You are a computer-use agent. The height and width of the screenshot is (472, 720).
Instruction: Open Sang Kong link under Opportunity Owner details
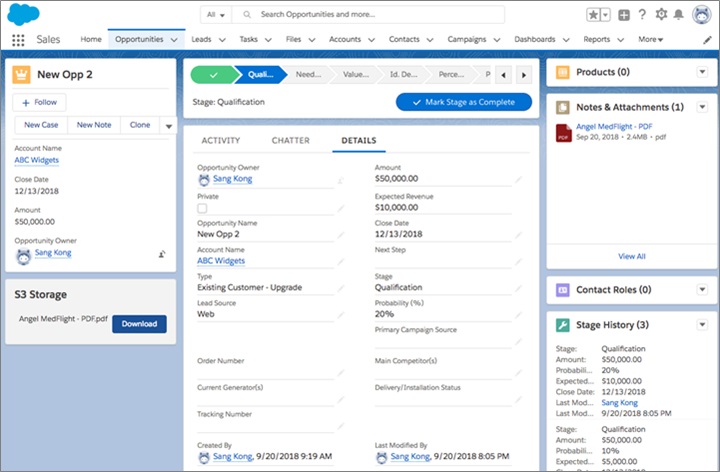(232, 179)
